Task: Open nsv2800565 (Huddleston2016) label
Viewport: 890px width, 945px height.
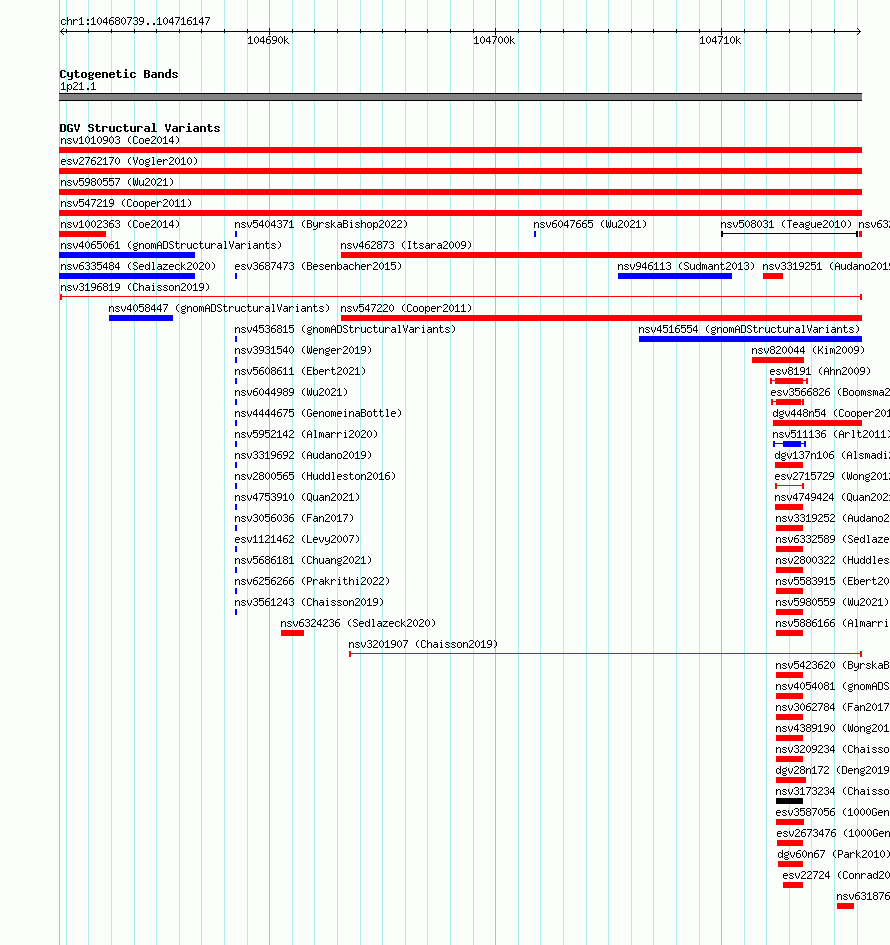Action: click(315, 476)
